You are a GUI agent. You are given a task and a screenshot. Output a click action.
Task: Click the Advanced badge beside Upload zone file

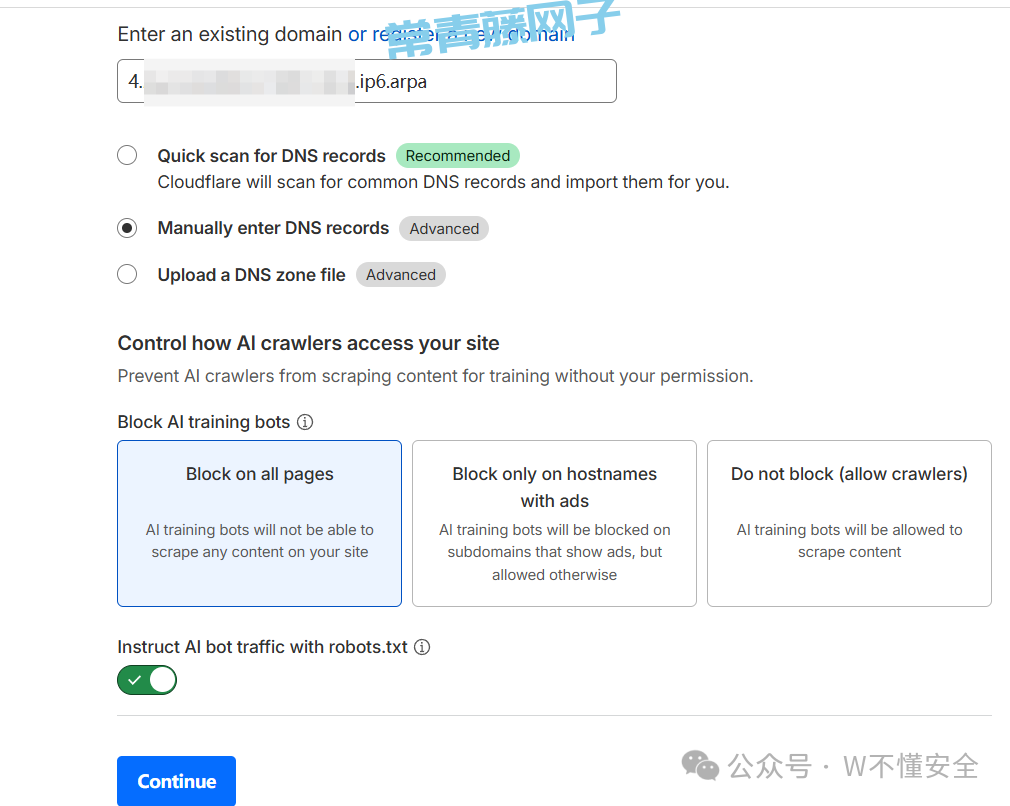(401, 274)
